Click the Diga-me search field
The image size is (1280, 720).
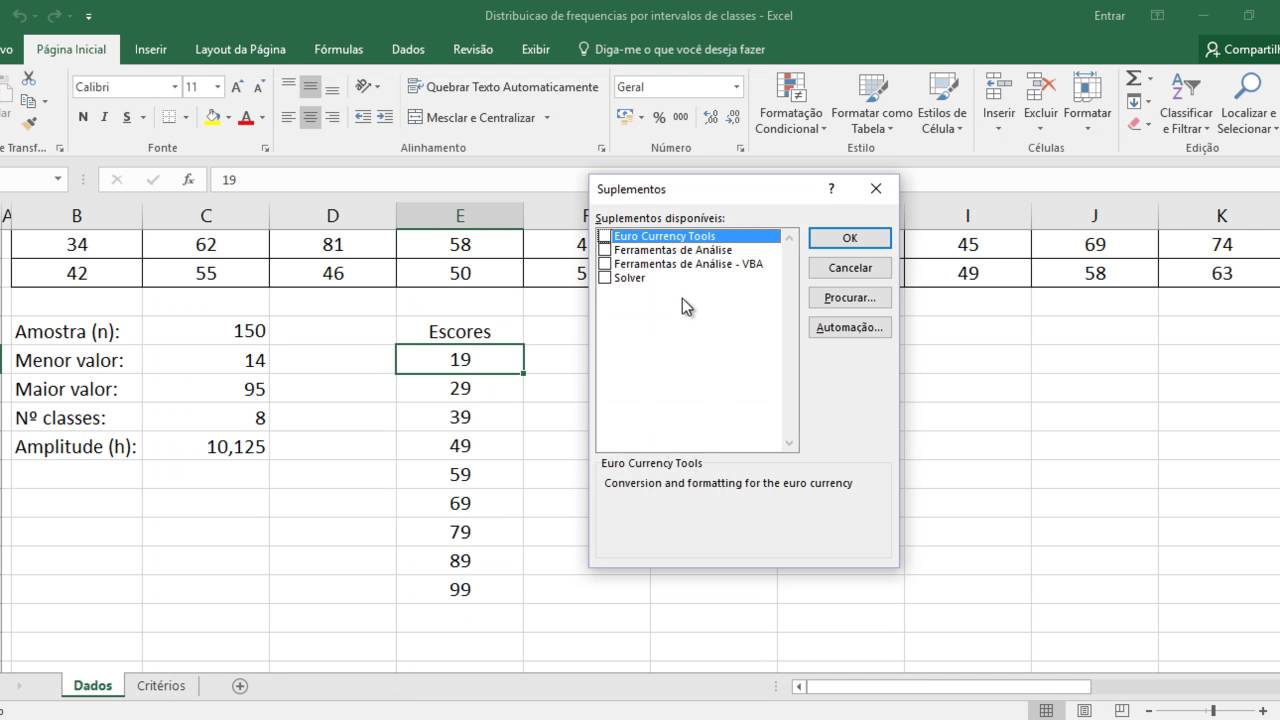click(671, 49)
